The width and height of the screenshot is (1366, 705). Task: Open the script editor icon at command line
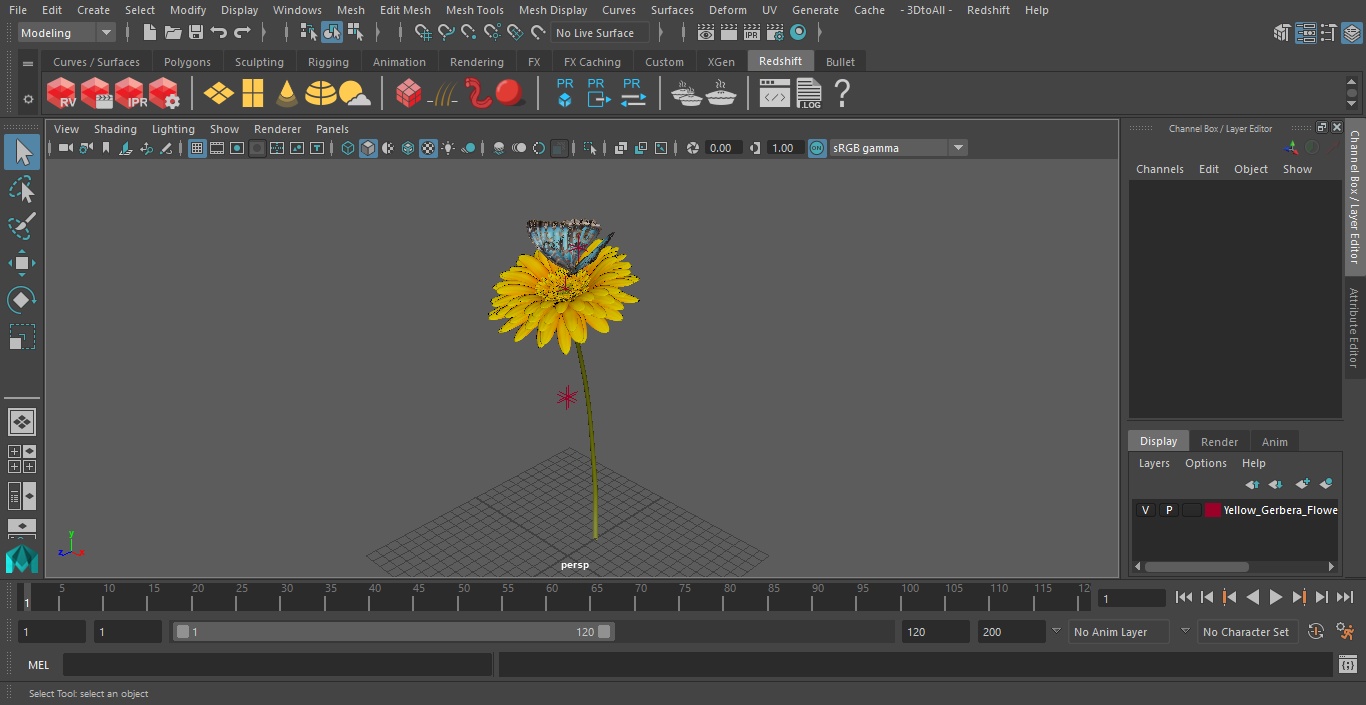1347,664
